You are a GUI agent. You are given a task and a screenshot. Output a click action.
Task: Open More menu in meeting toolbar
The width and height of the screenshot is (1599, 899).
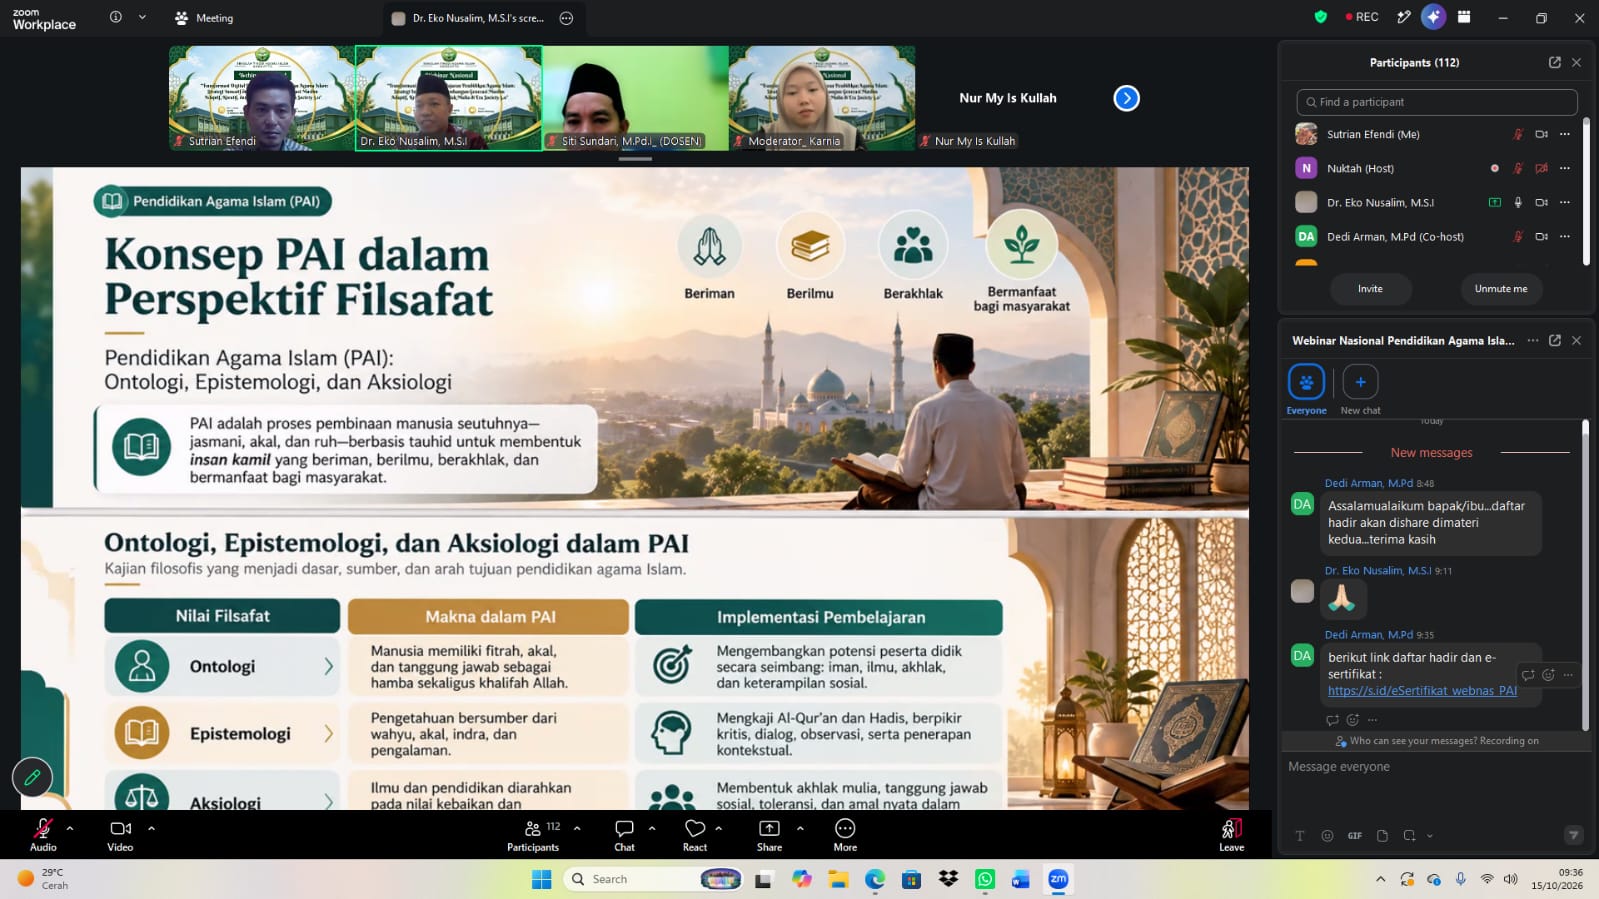845,835
